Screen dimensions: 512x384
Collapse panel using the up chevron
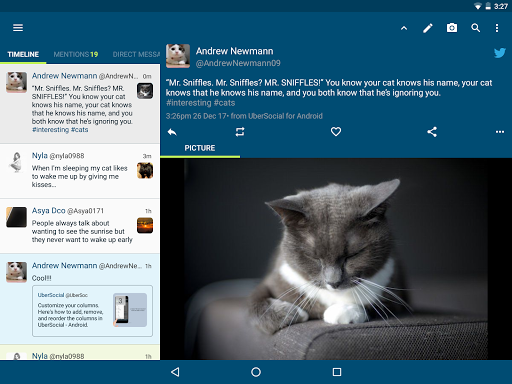(404, 28)
